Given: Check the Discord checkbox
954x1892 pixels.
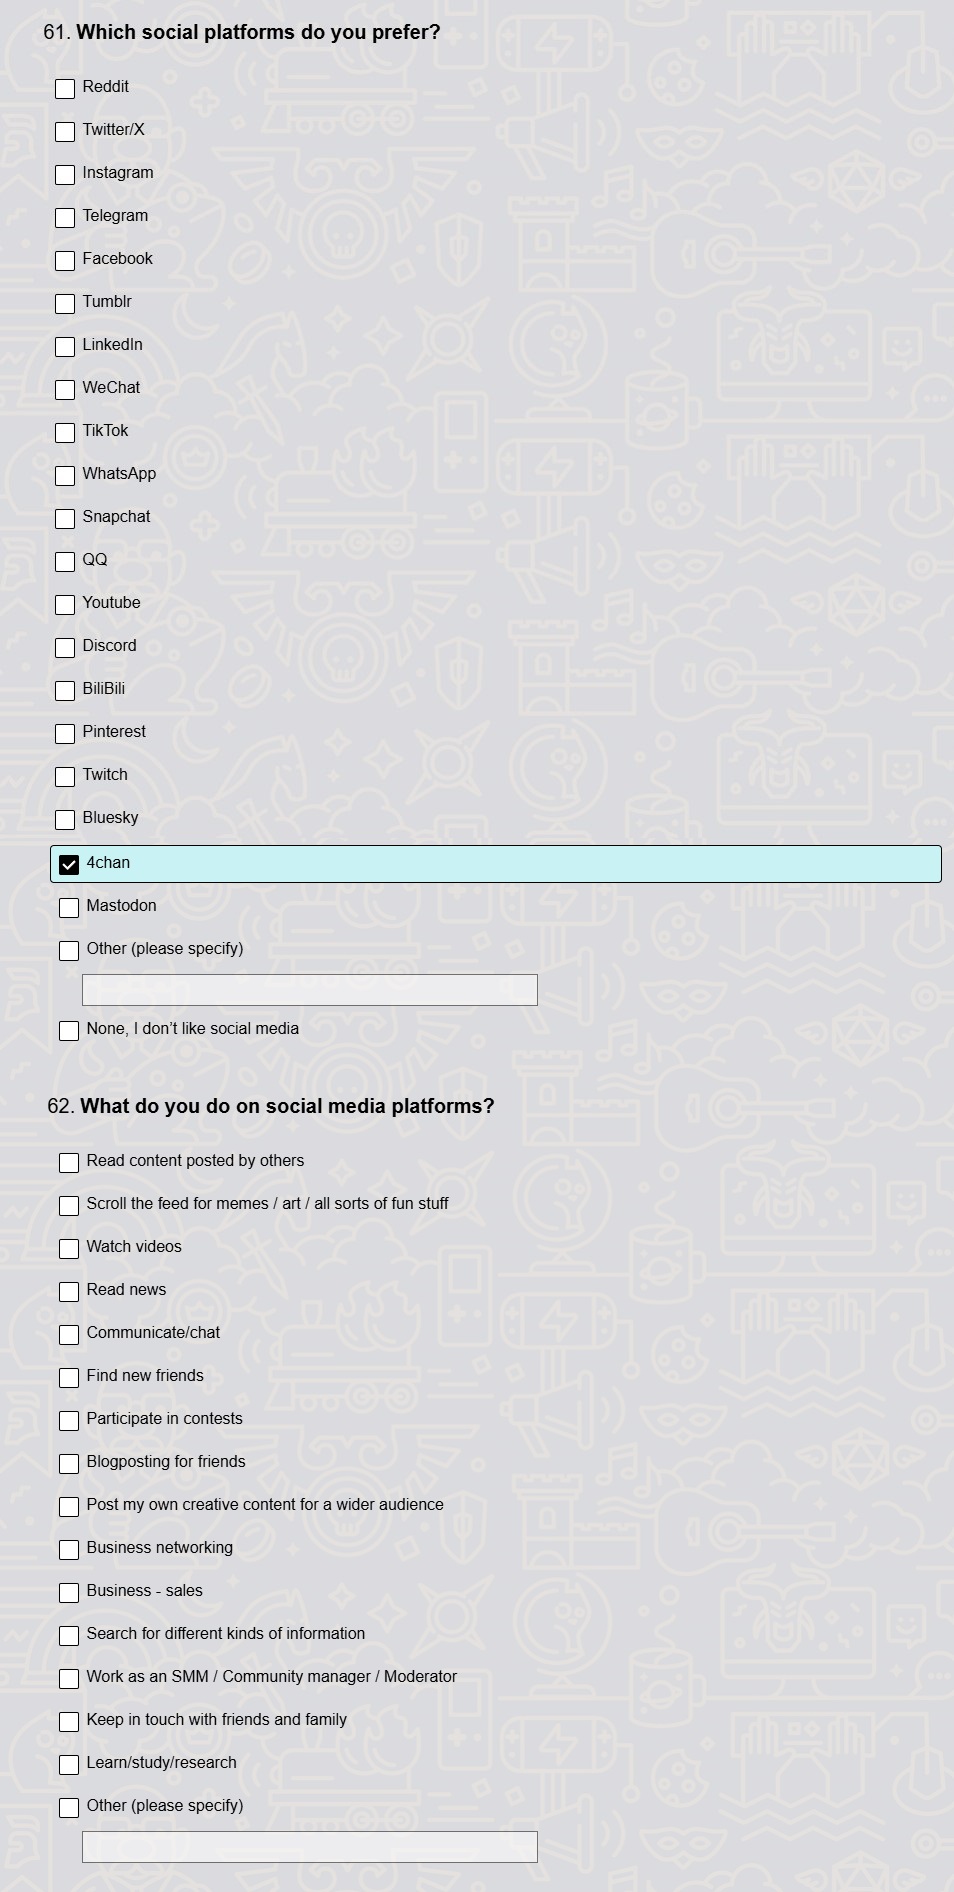Looking at the screenshot, I should [65, 648].
